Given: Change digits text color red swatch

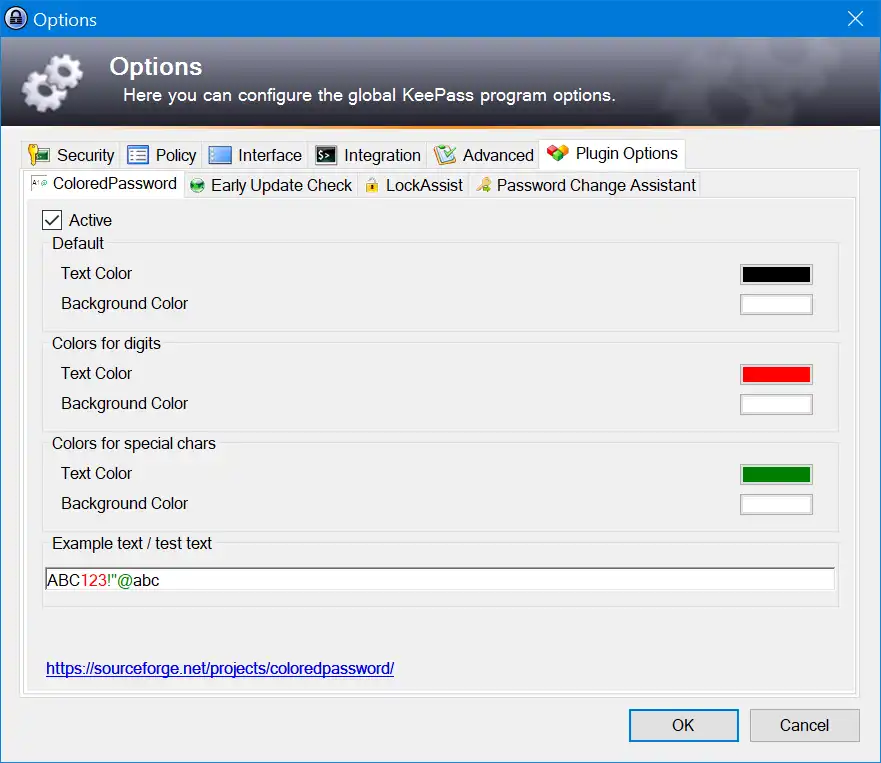Looking at the screenshot, I should 776,374.
